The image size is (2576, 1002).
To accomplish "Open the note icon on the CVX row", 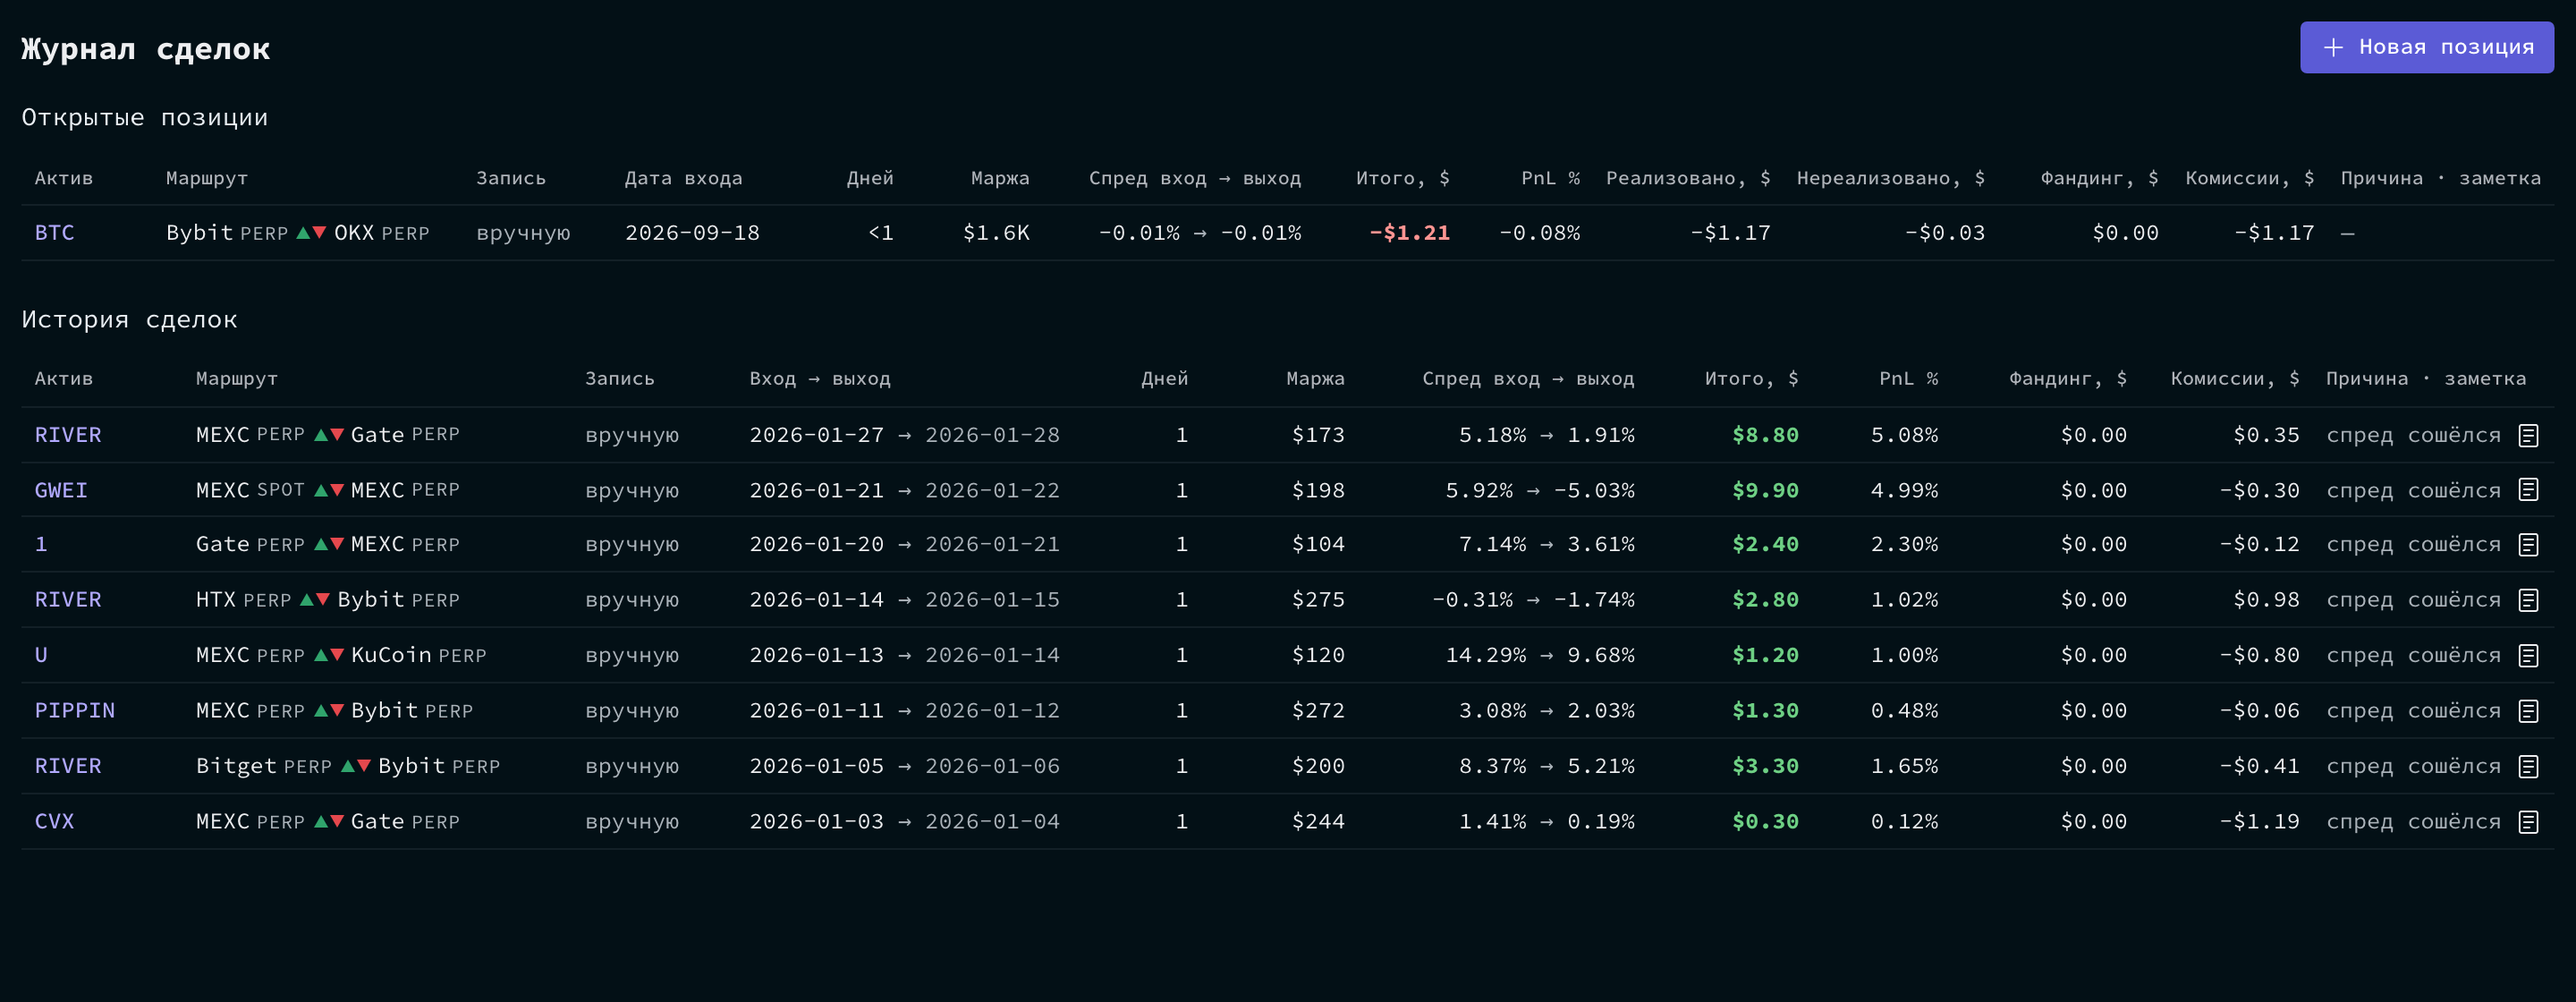I will (x=2528, y=822).
